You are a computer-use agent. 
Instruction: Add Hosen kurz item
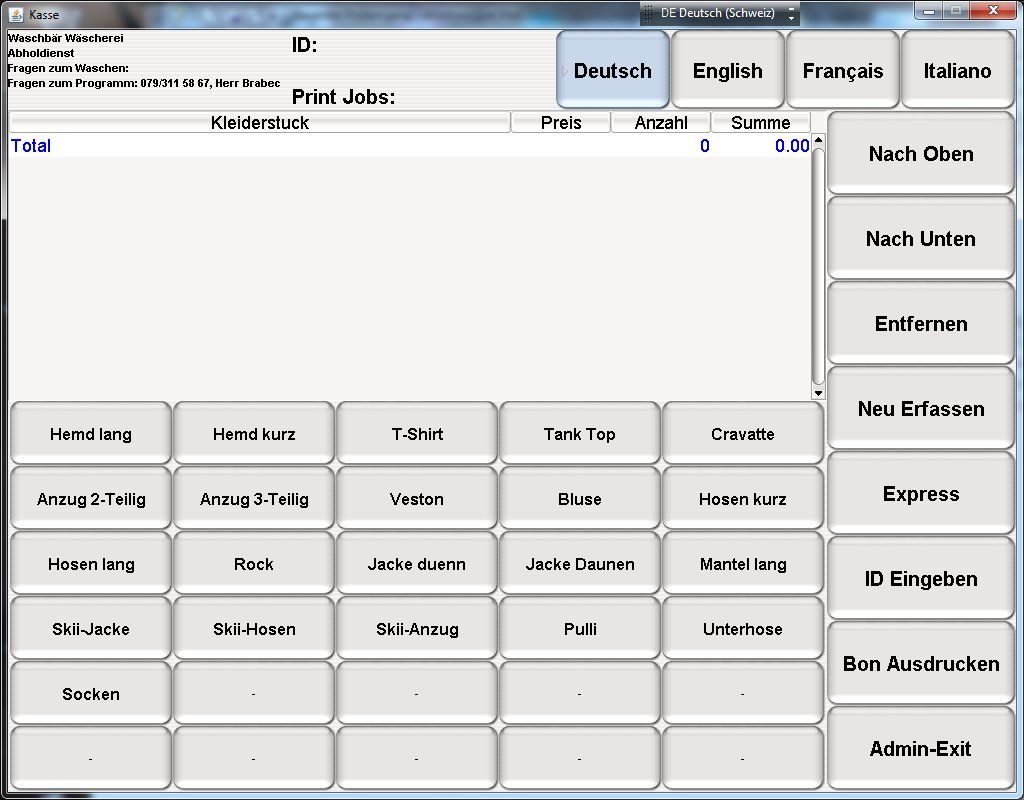point(743,499)
